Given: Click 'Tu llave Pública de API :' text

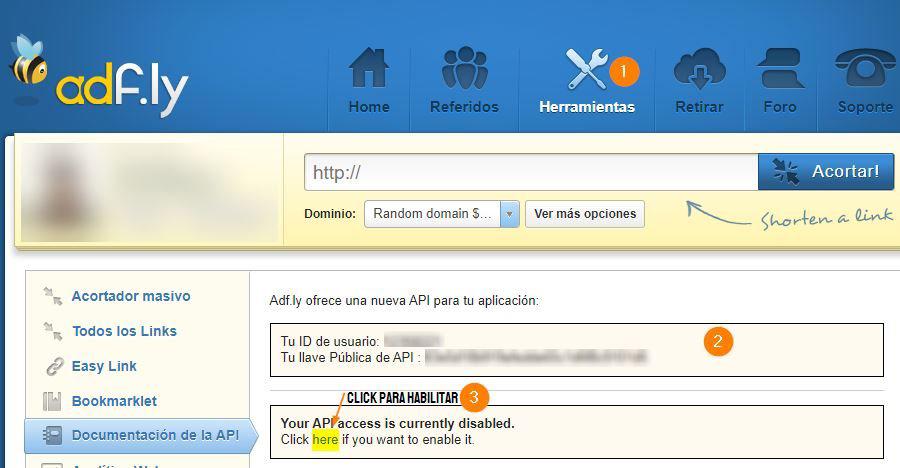Looking at the screenshot, I should (351, 357).
